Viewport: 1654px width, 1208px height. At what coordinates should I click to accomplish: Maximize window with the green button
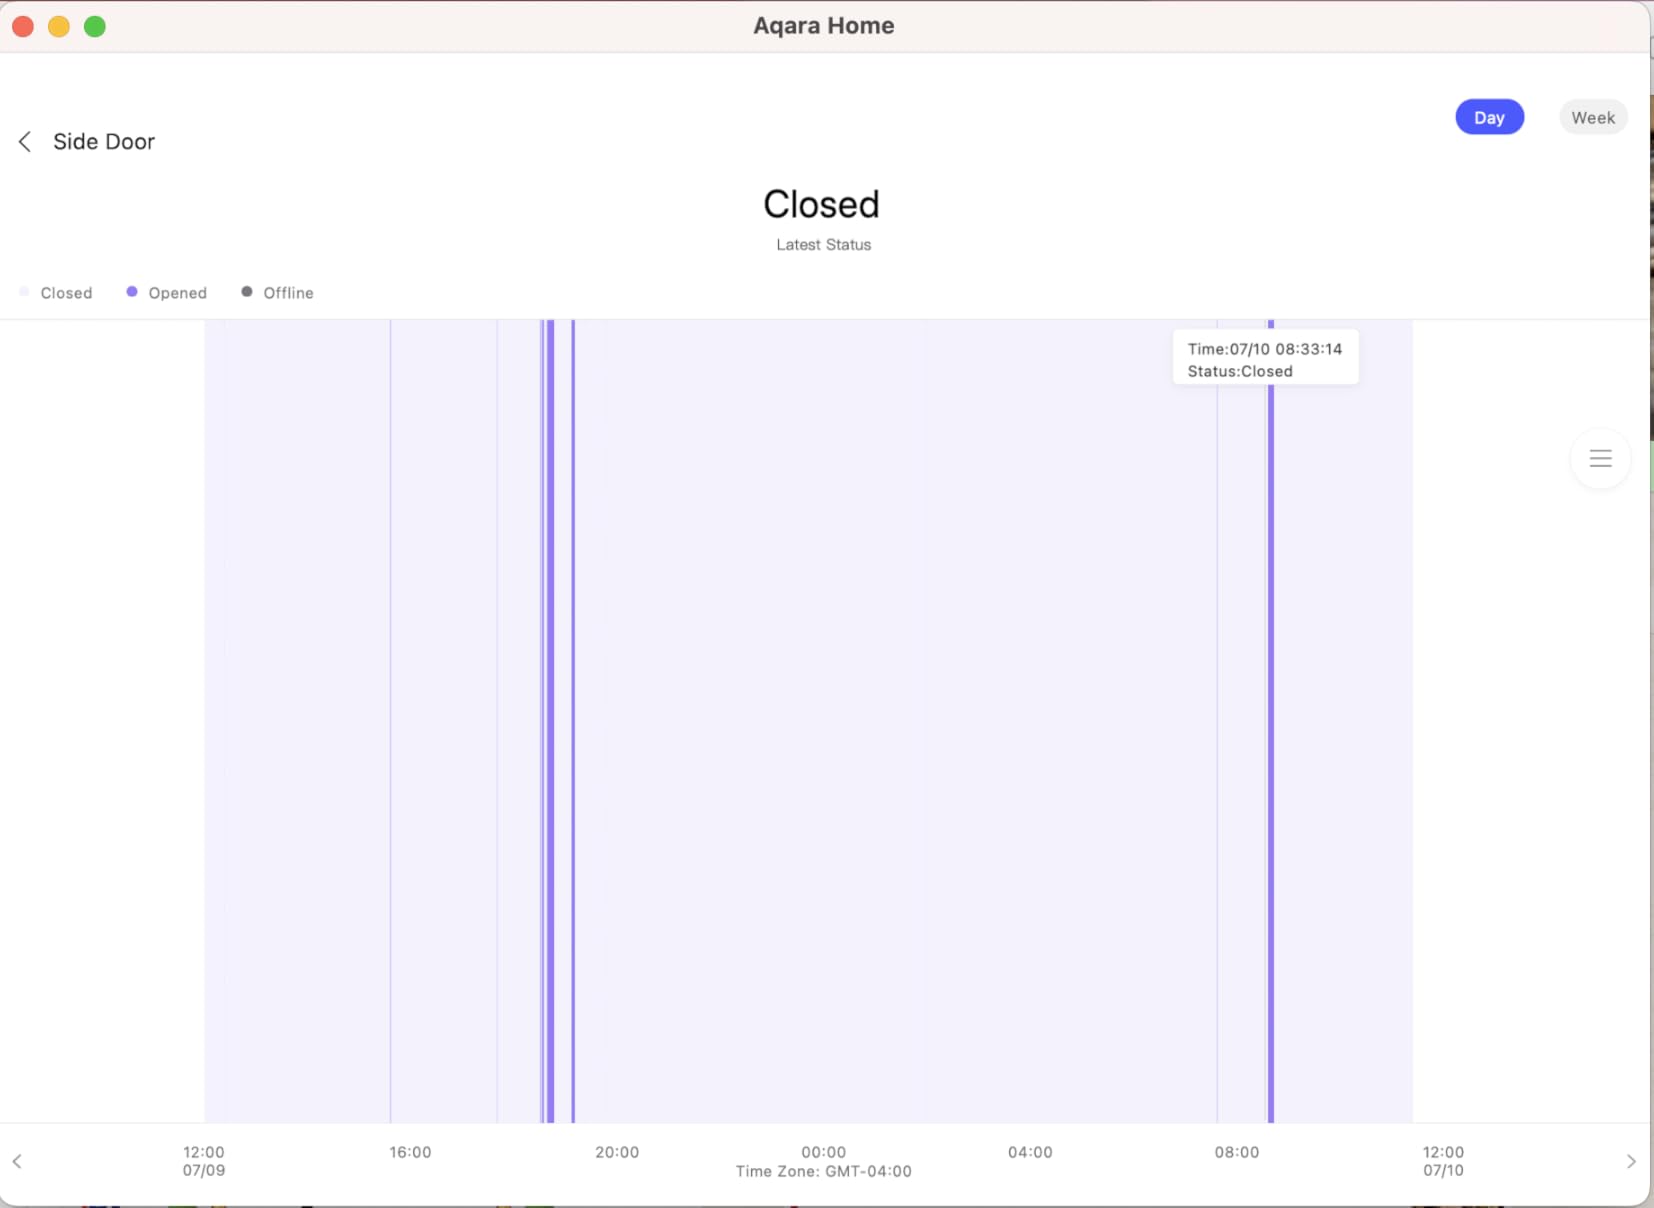tap(95, 27)
